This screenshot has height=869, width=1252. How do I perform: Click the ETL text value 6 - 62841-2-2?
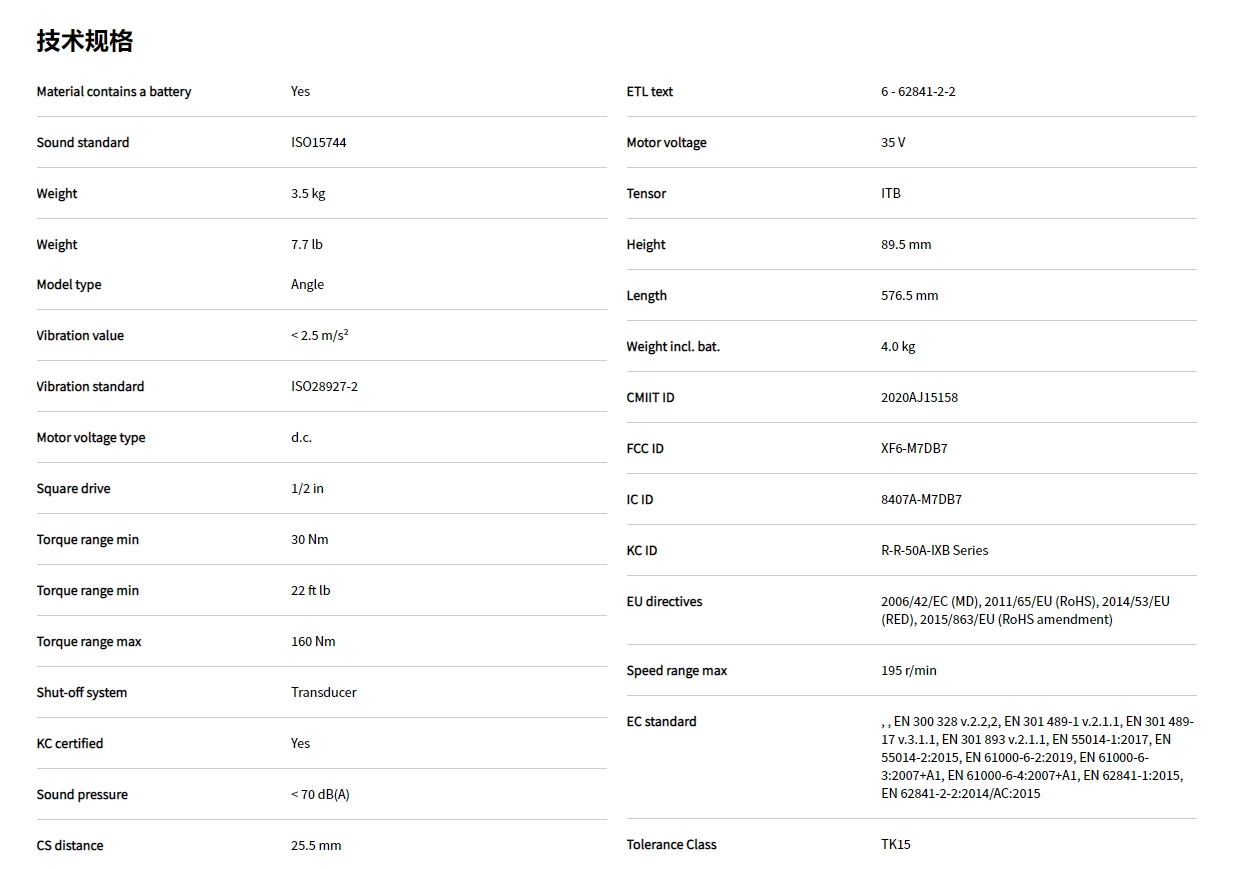918,92
